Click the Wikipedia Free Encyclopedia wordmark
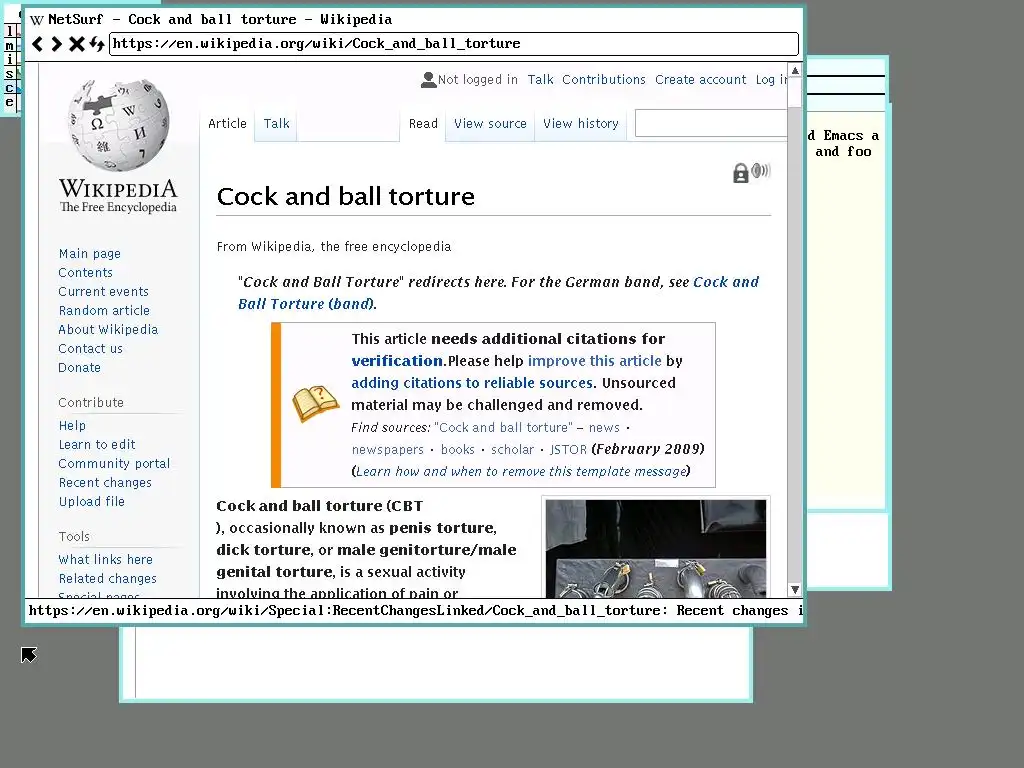The height and width of the screenshot is (768, 1024). click(118, 196)
